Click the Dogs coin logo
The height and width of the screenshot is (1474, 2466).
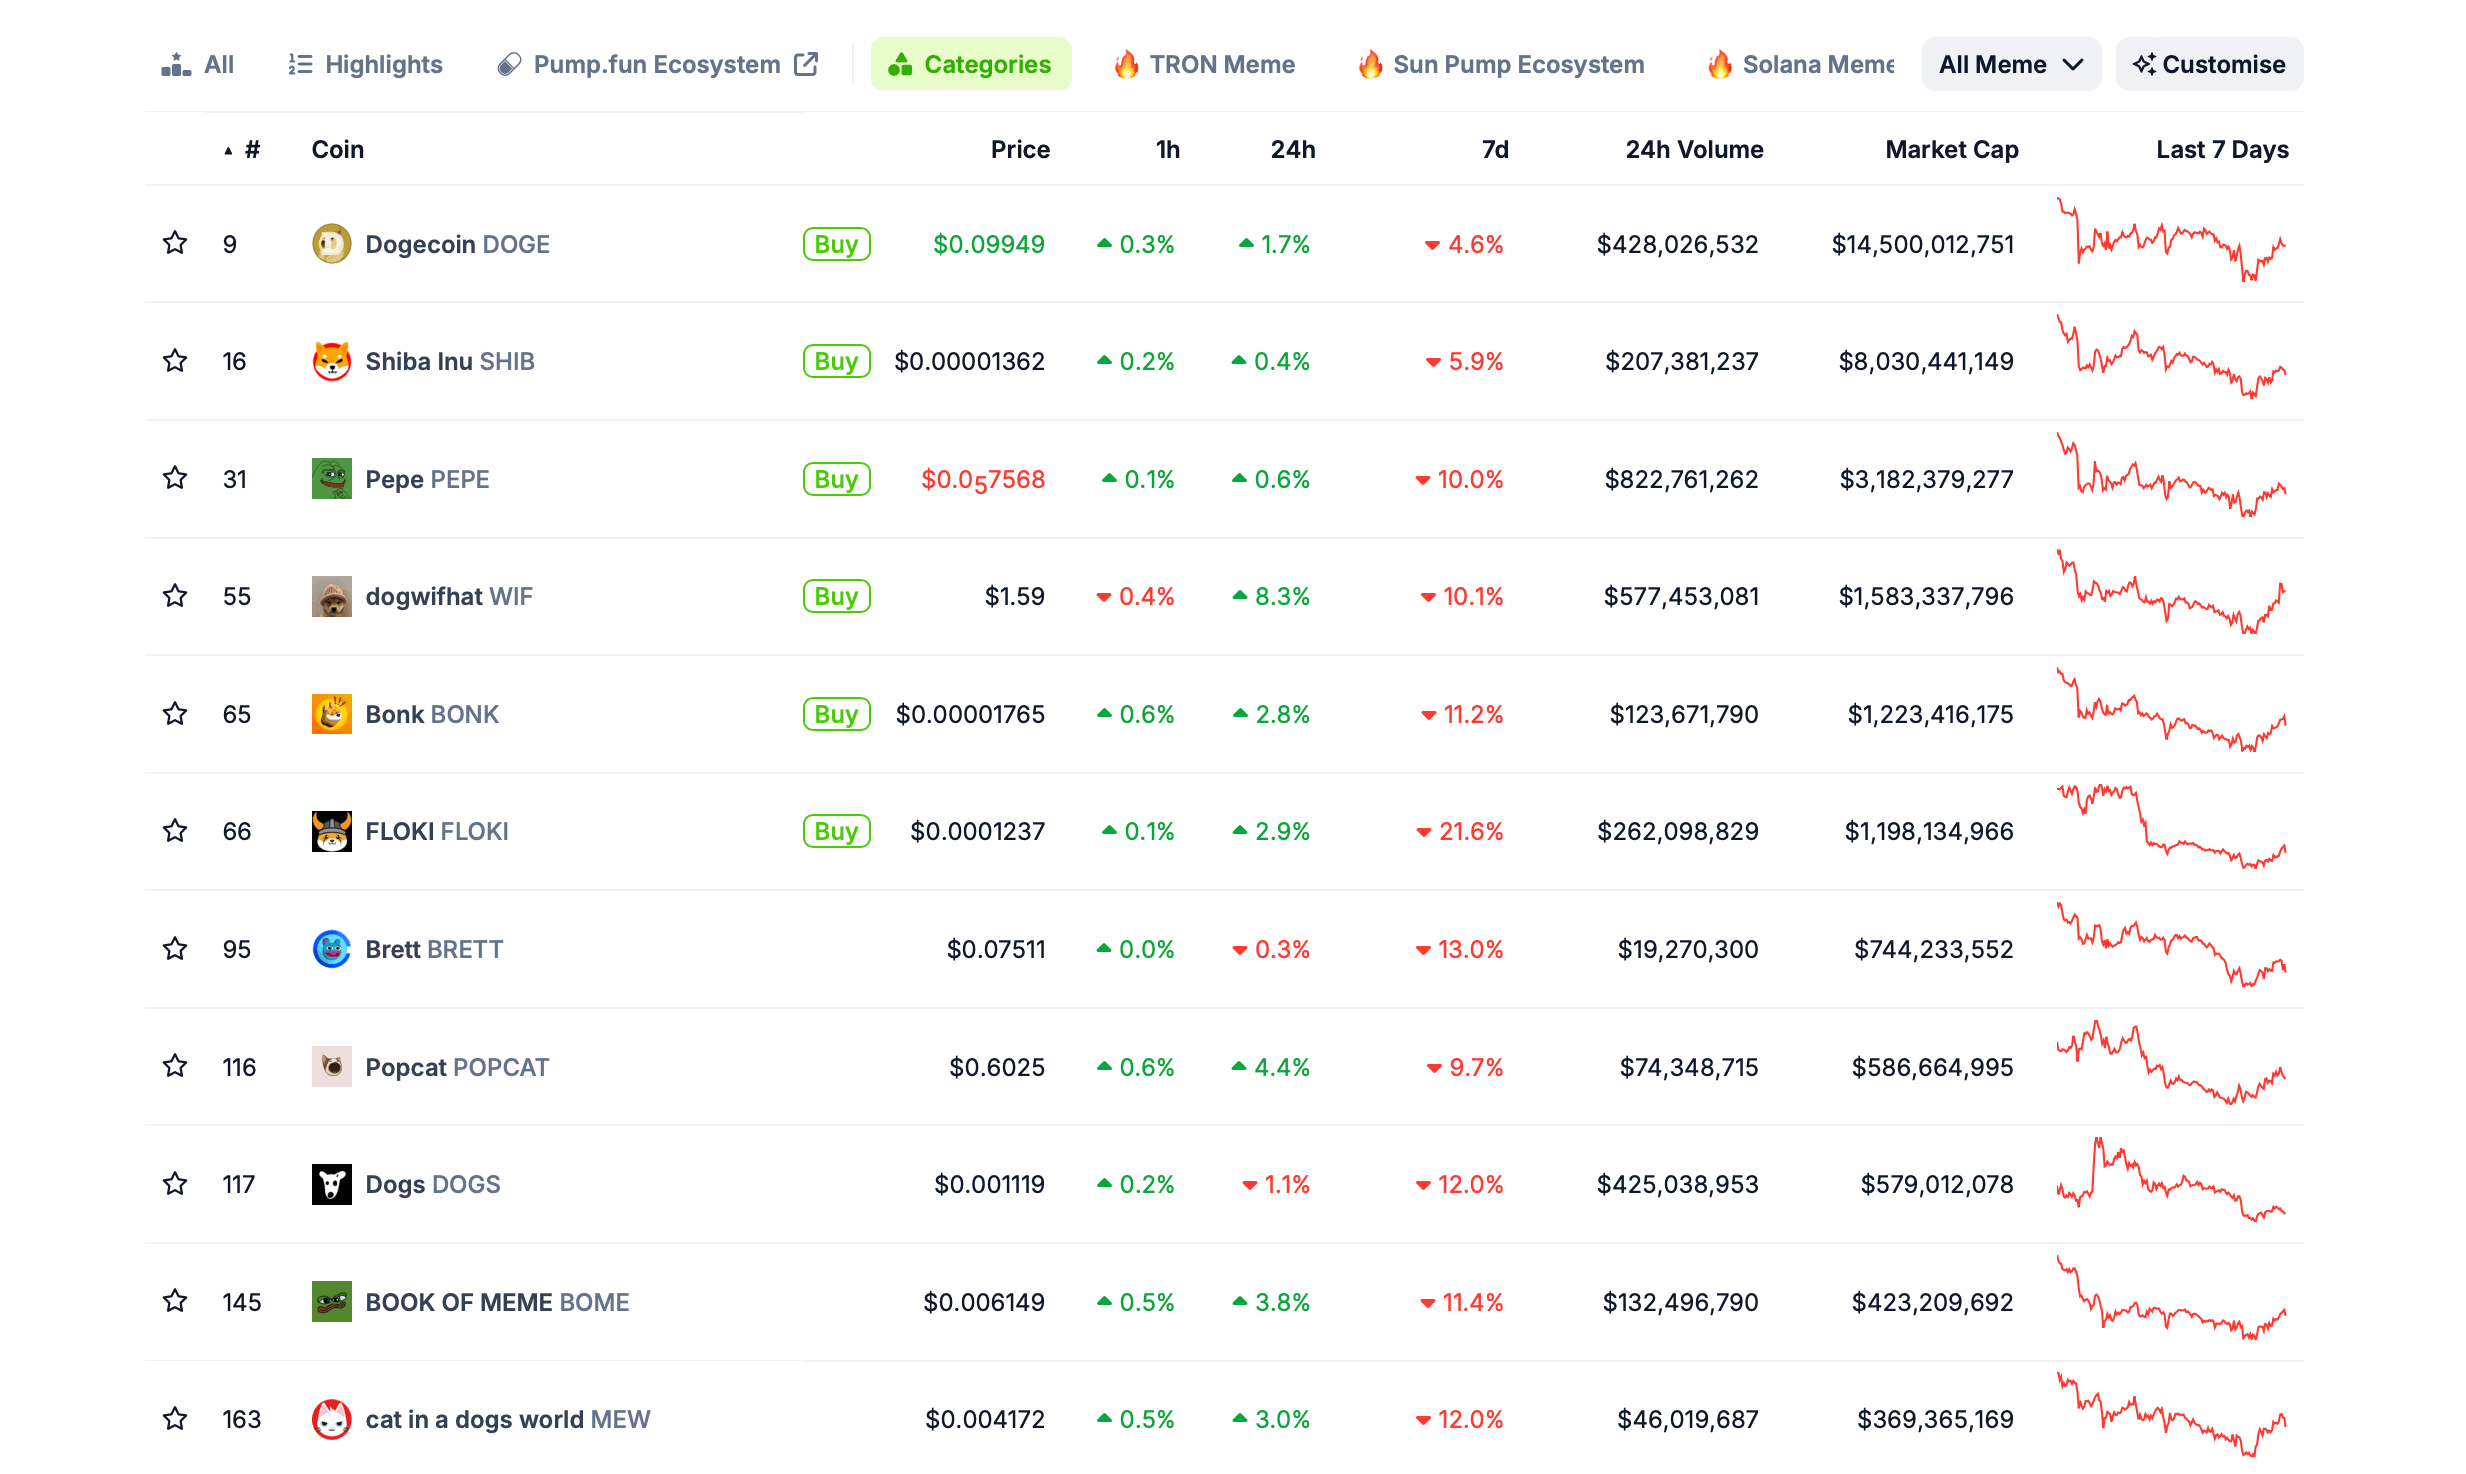point(331,1184)
